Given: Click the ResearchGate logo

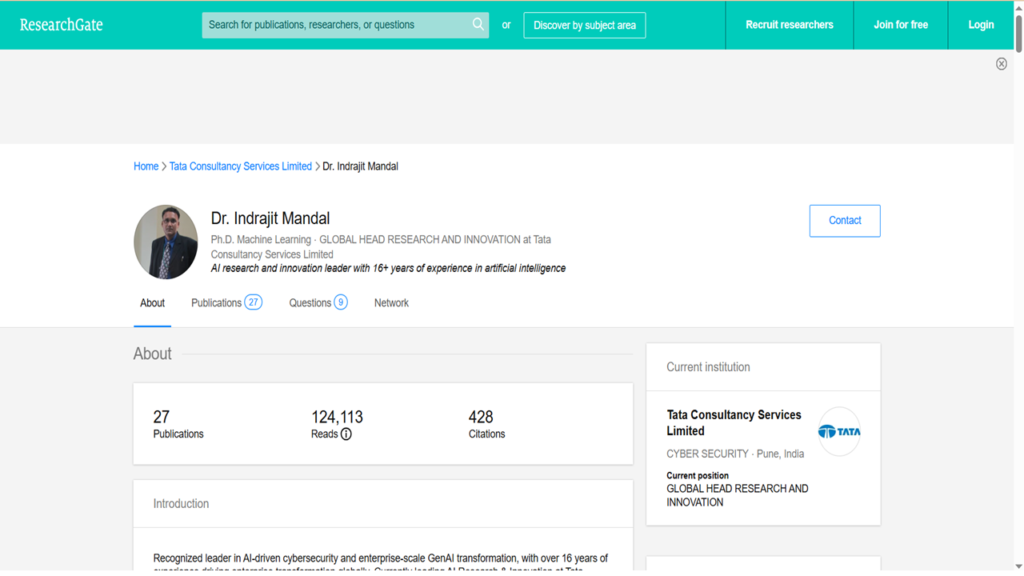Looking at the screenshot, I should [61, 25].
